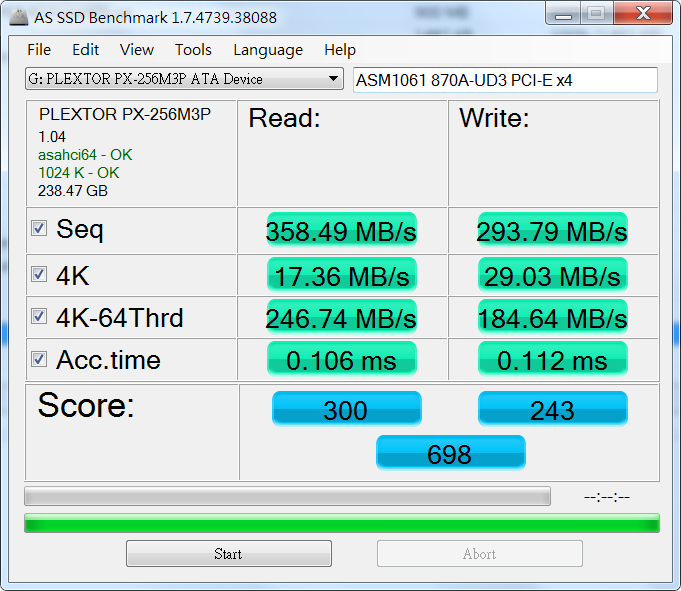The image size is (681, 591).
Task: Click the total score 698 field
Action: pyautogui.click(x=449, y=454)
